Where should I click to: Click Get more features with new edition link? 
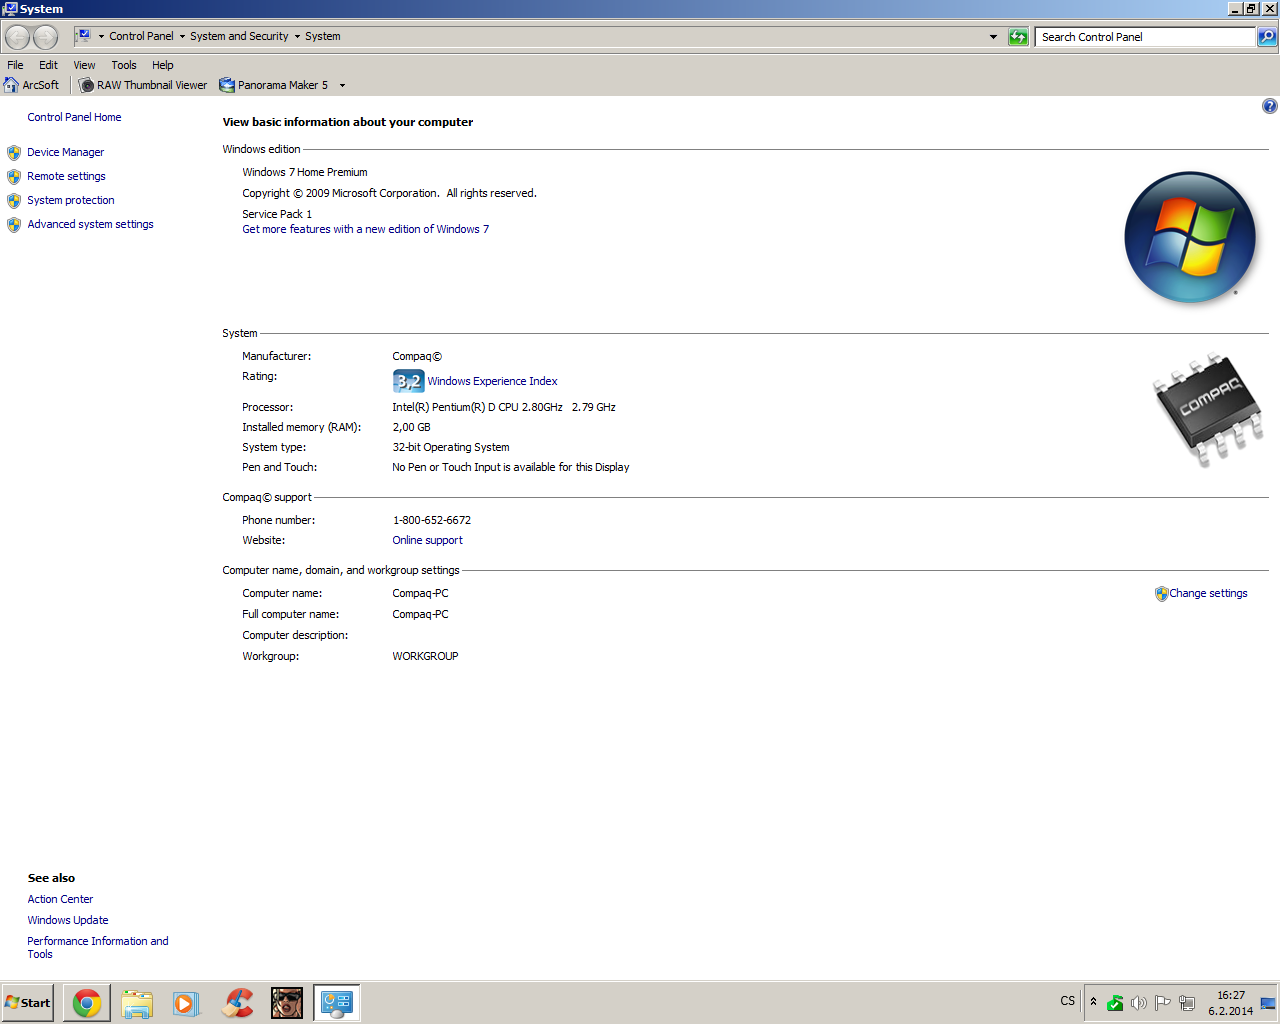pyautogui.click(x=366, y=229)
